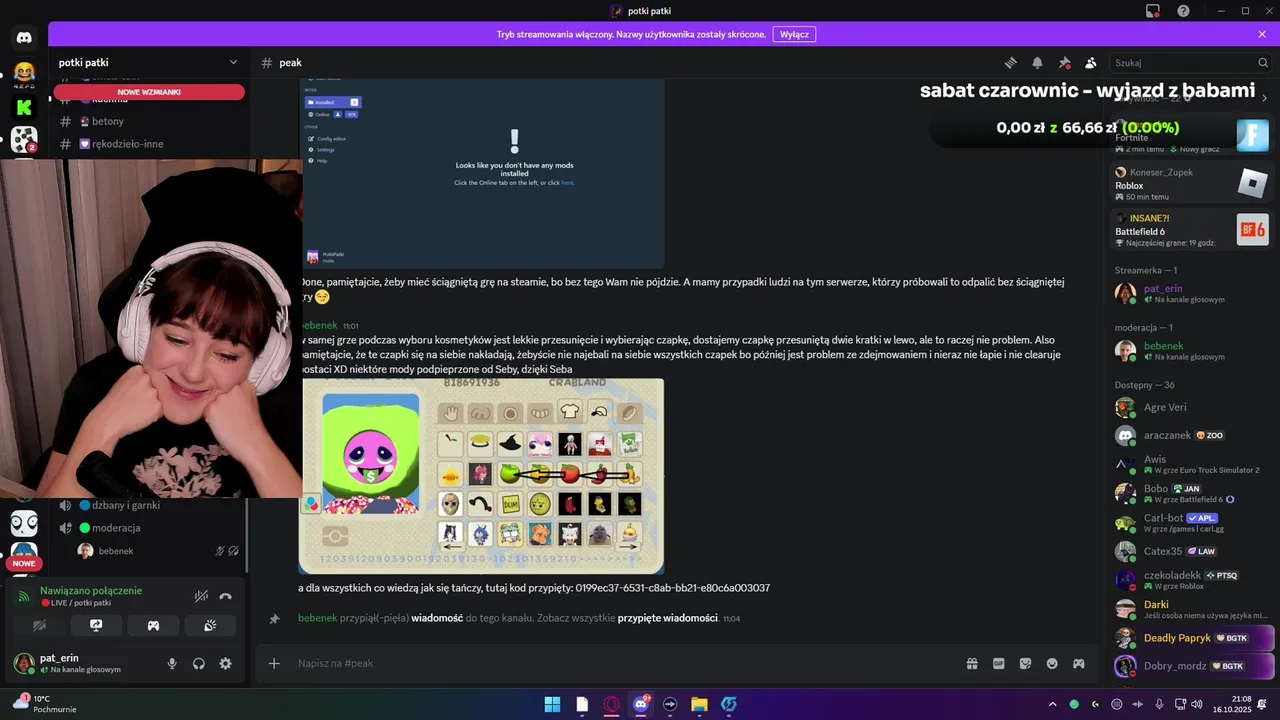Open member Carl-bot

(1192, 522)
